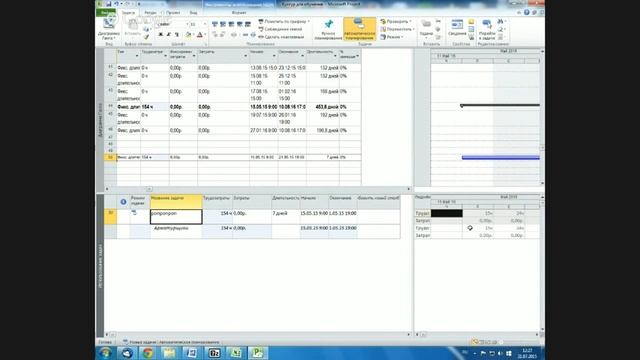Open the Gantt Chart view button
The image size is (640, 360).
109,29
